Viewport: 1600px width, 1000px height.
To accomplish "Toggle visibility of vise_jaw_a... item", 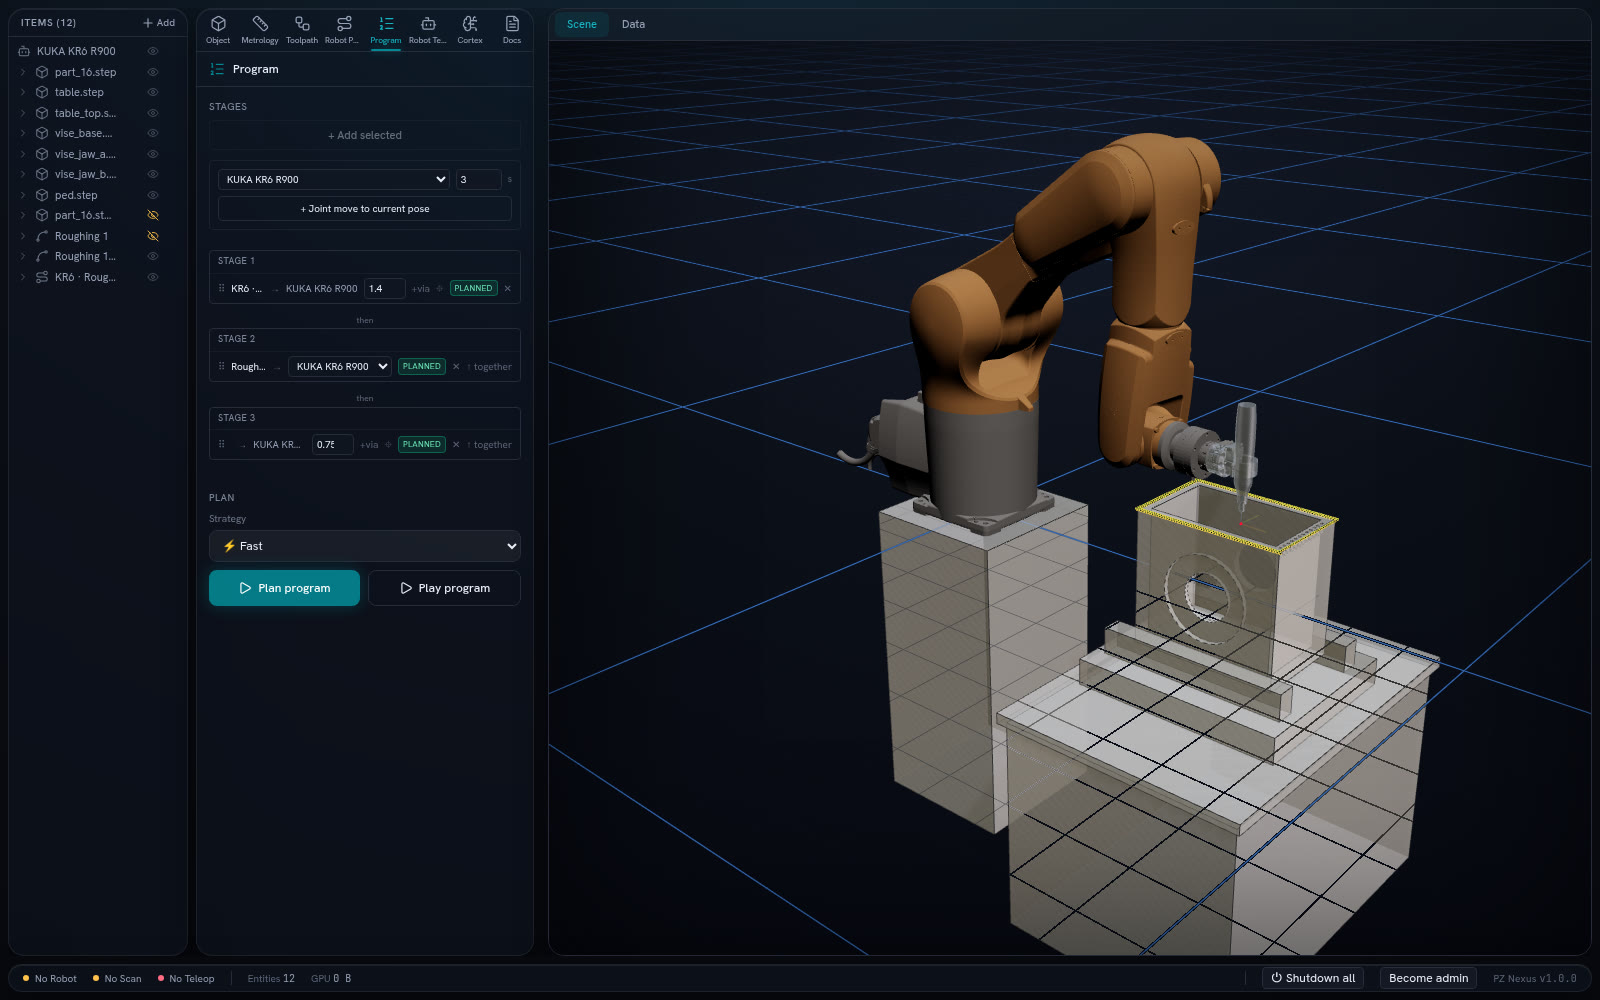I will point(153,154).
